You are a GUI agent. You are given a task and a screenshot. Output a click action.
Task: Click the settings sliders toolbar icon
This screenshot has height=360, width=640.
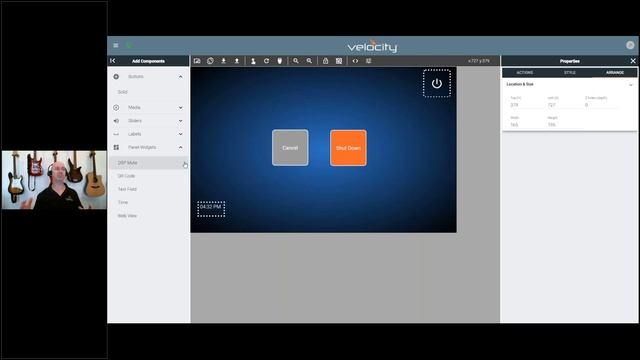(x=369, y=61)
